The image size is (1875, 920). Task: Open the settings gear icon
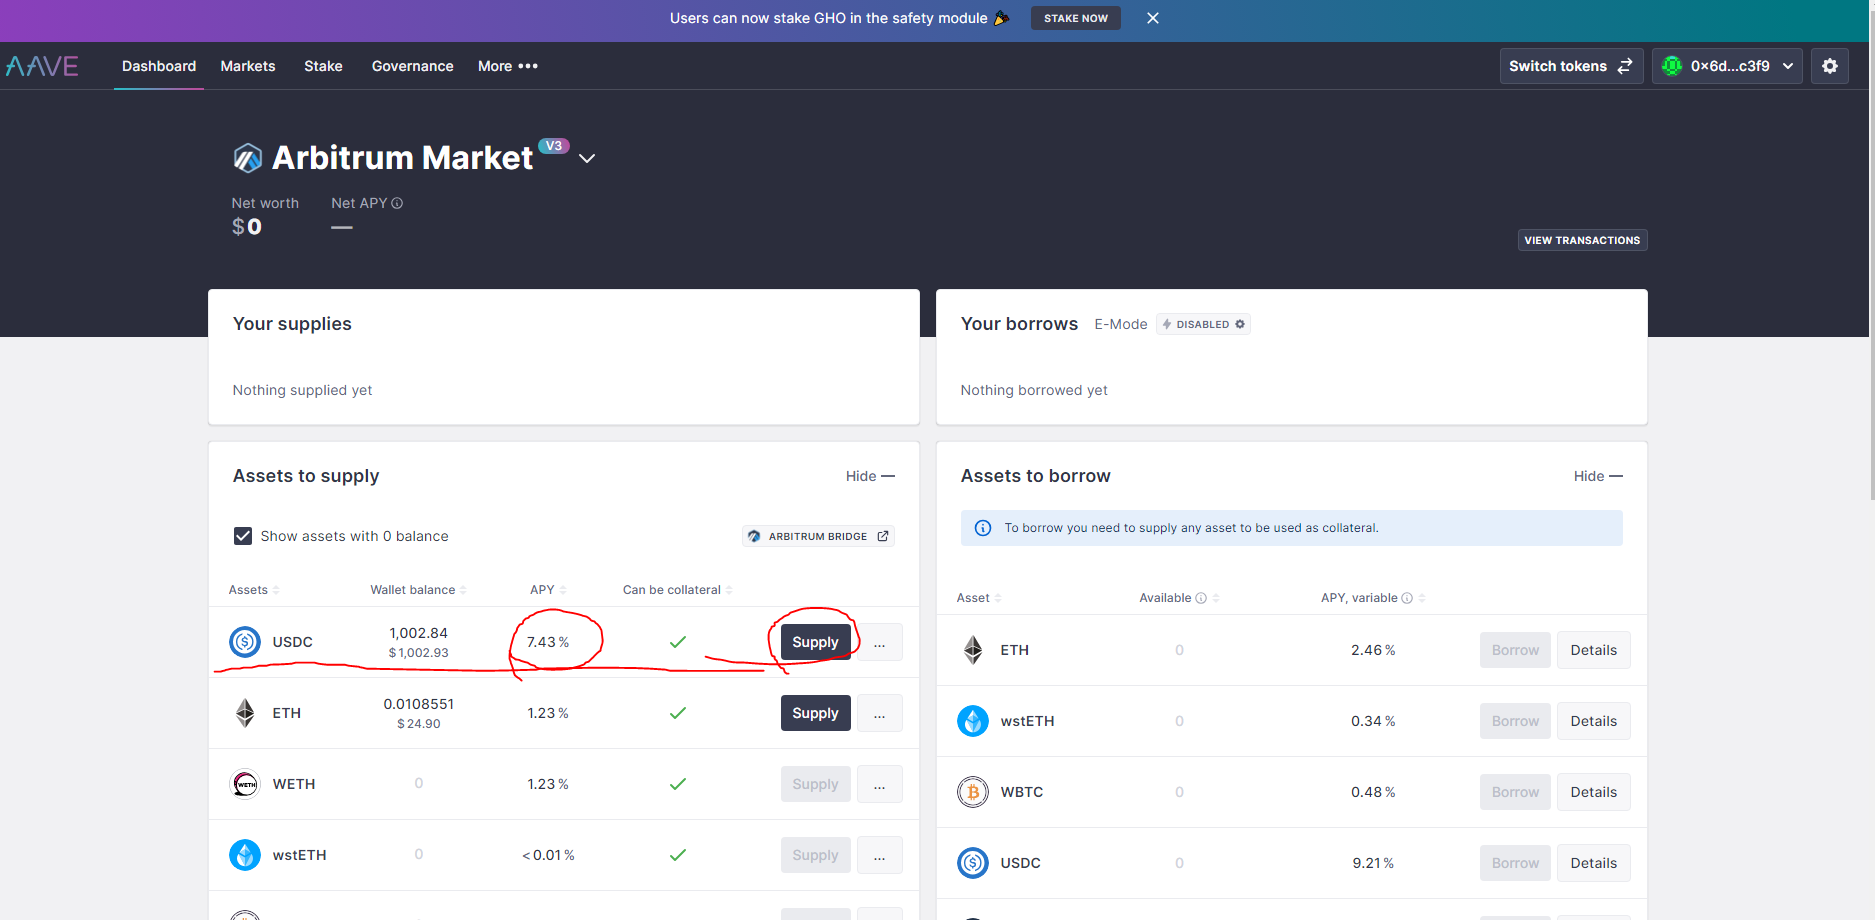click(1830, 66)
